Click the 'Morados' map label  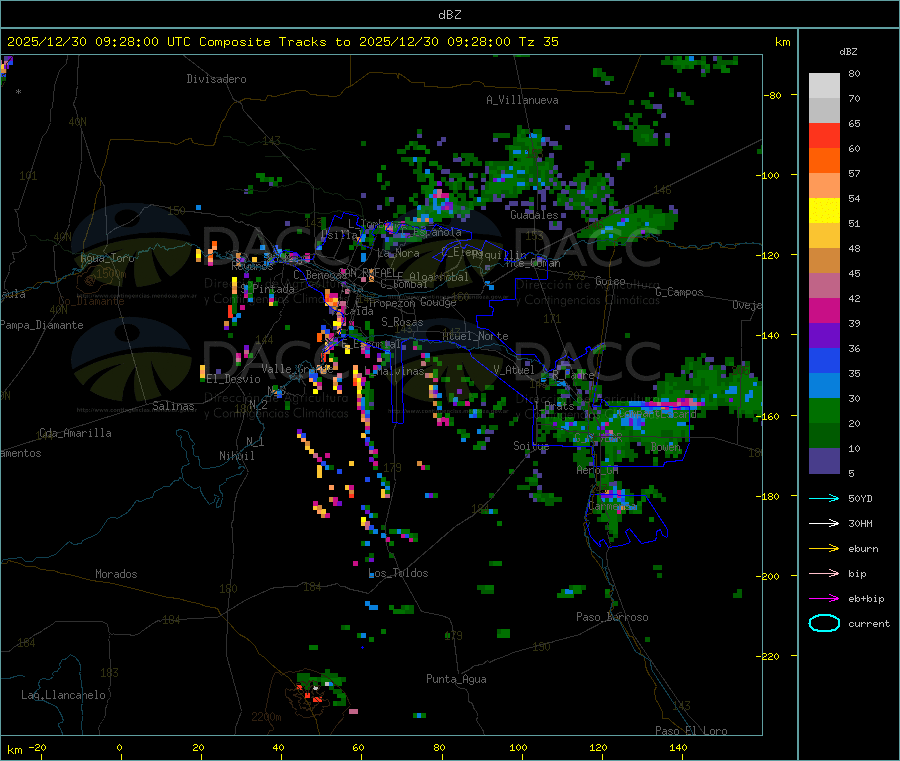pos(116,574)
